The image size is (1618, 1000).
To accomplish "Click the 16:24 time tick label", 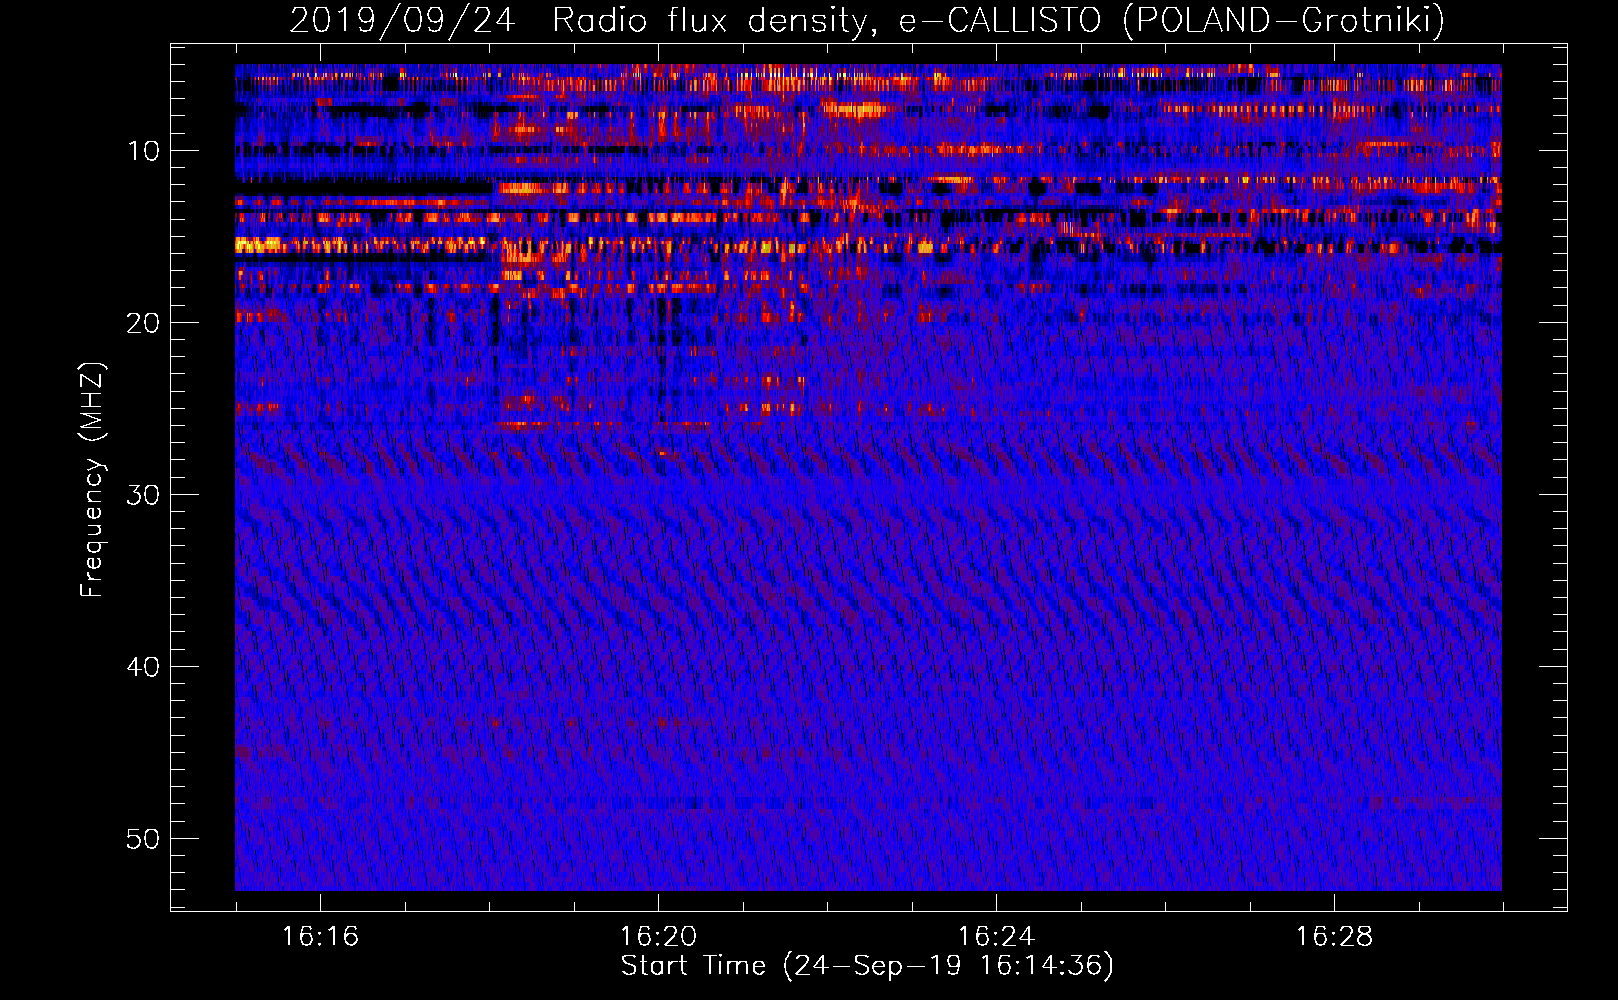I will [996, 937].
